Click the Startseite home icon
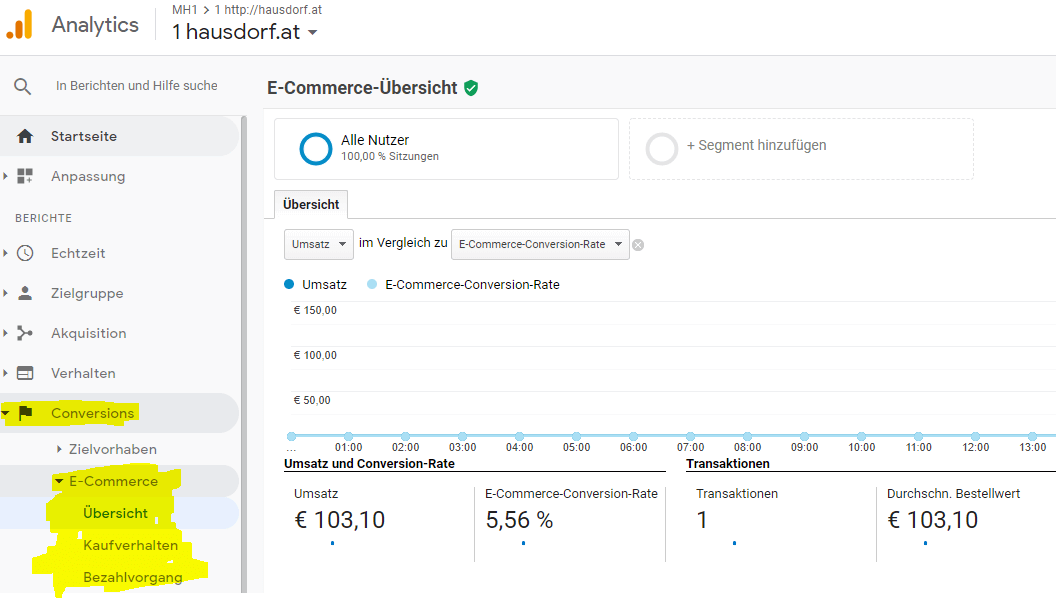 coord(25,136)
